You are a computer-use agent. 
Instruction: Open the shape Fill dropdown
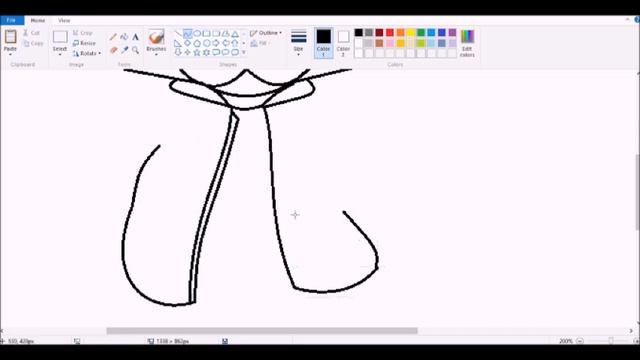point(260,43)
